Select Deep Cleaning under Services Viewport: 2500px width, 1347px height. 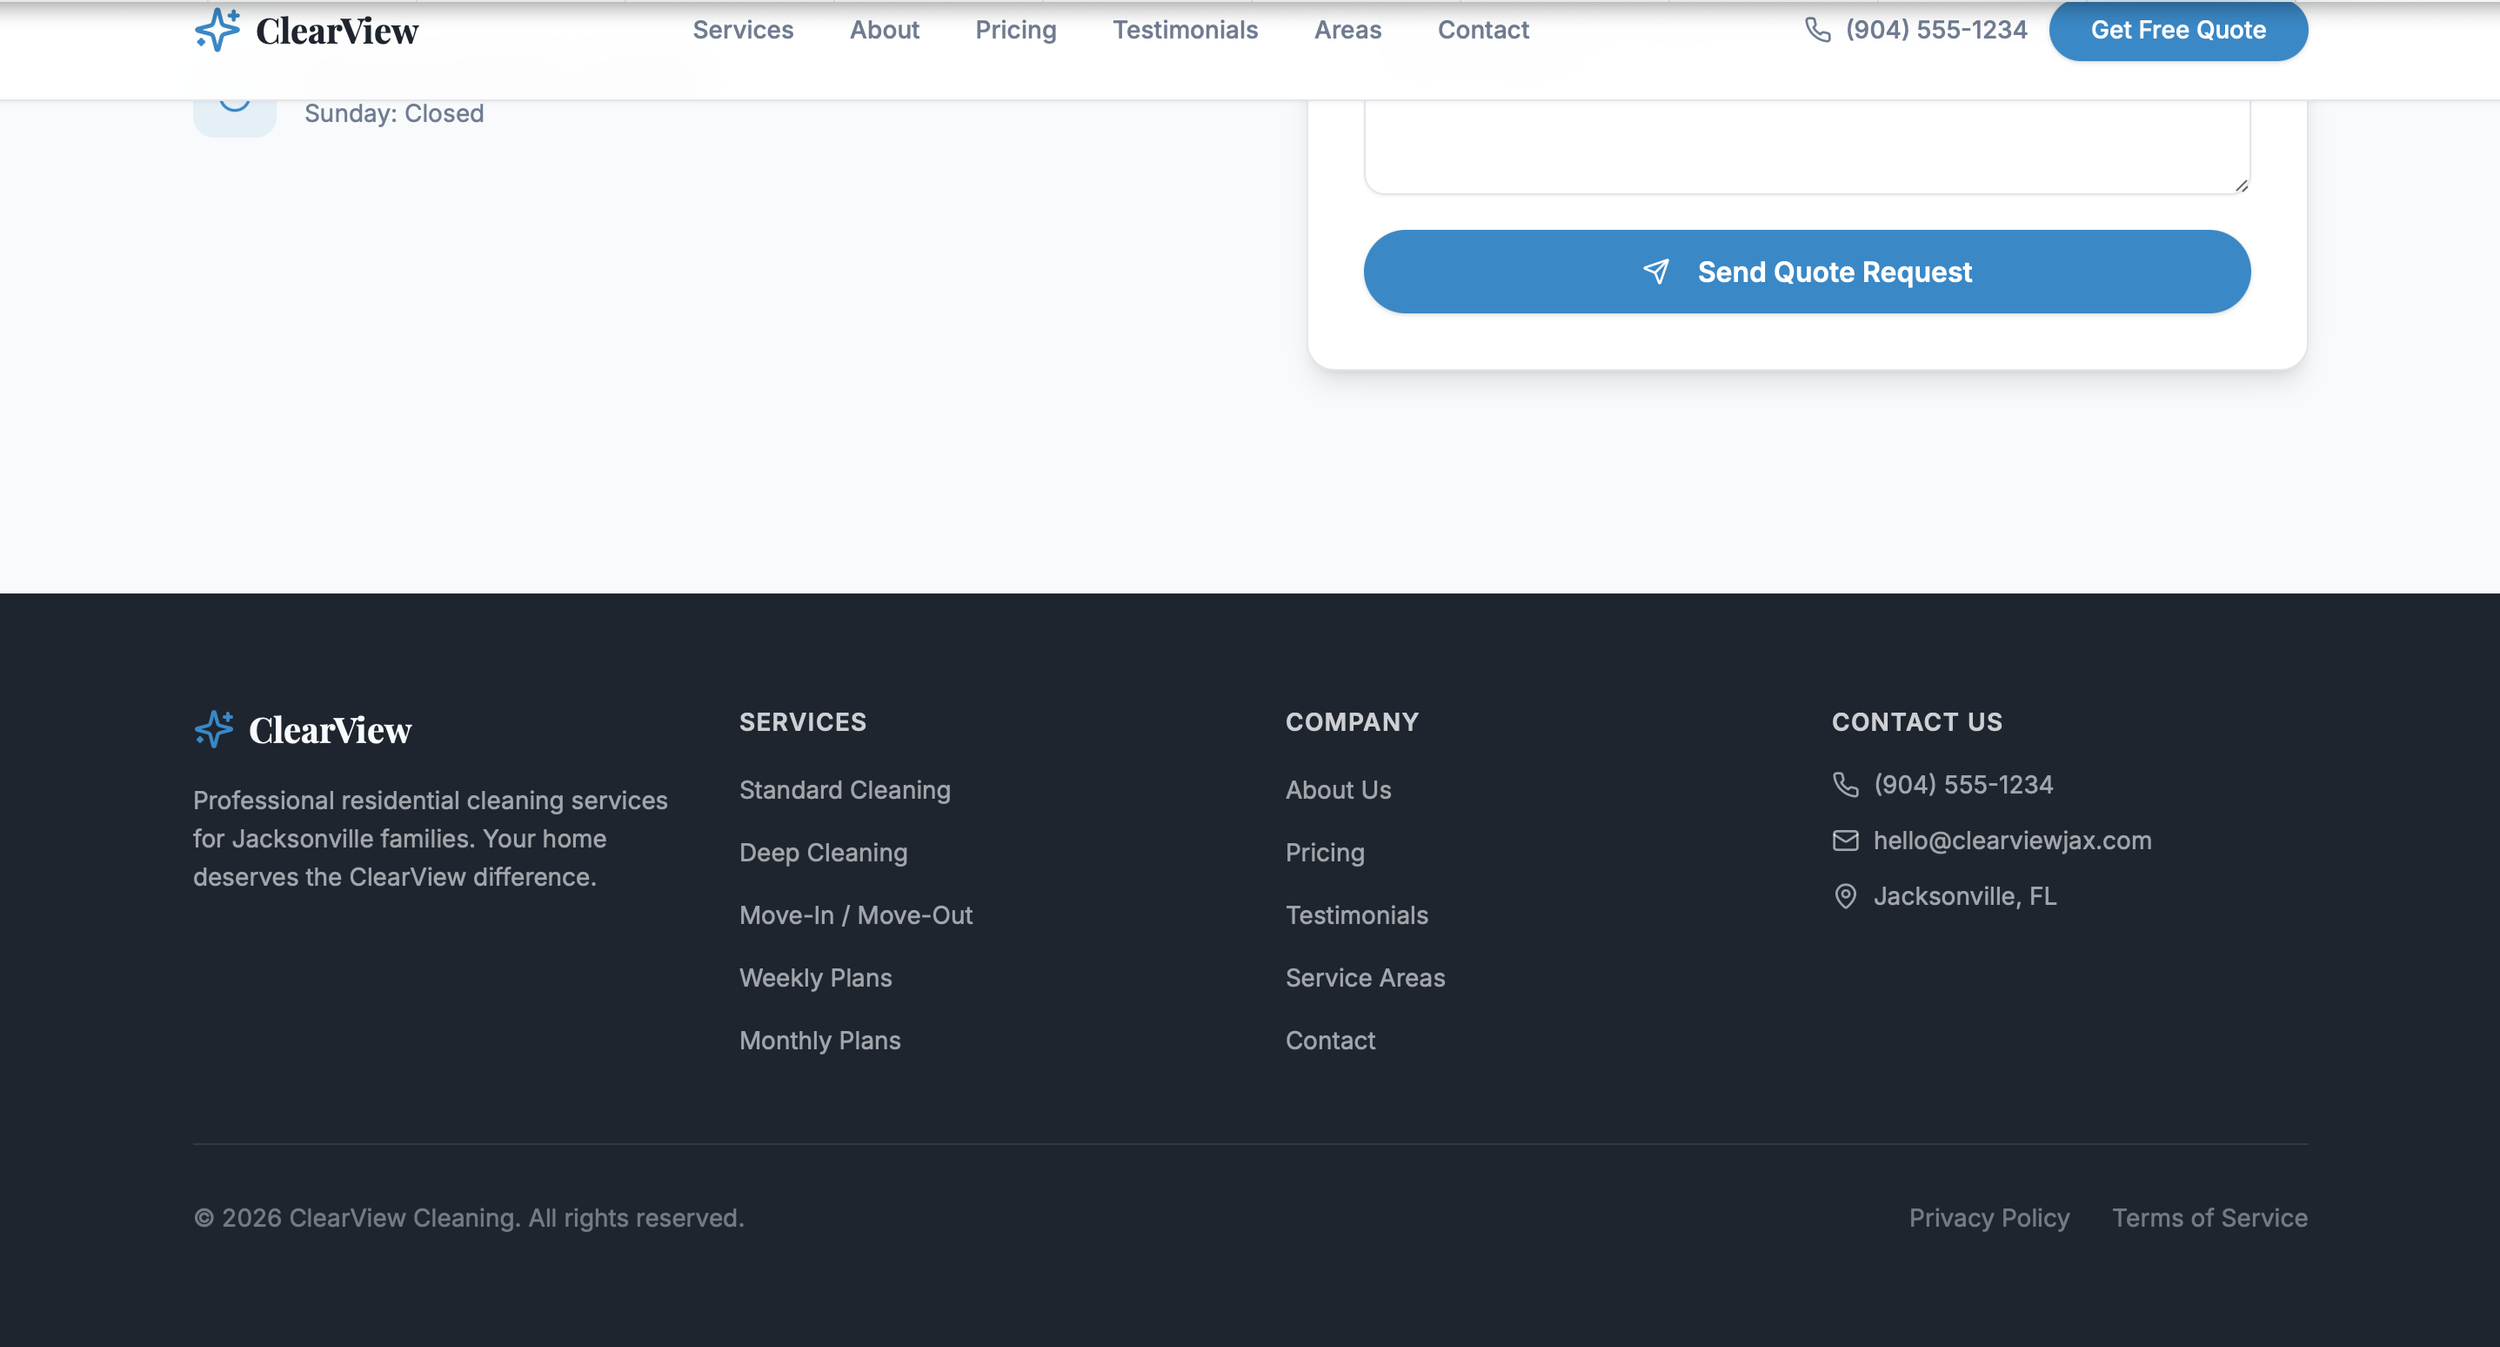822,852
